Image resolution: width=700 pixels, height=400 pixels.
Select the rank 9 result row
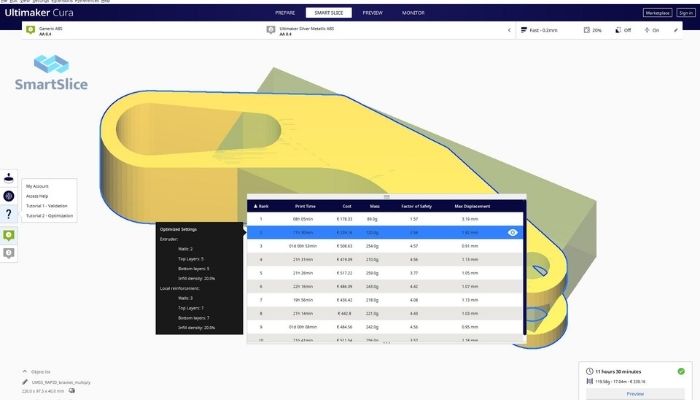pyautogui.click(x=385, y=327)
